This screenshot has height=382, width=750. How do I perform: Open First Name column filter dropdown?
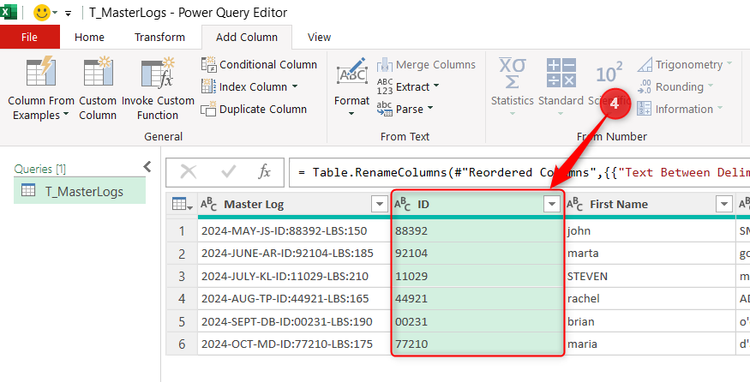coord(724,205)
